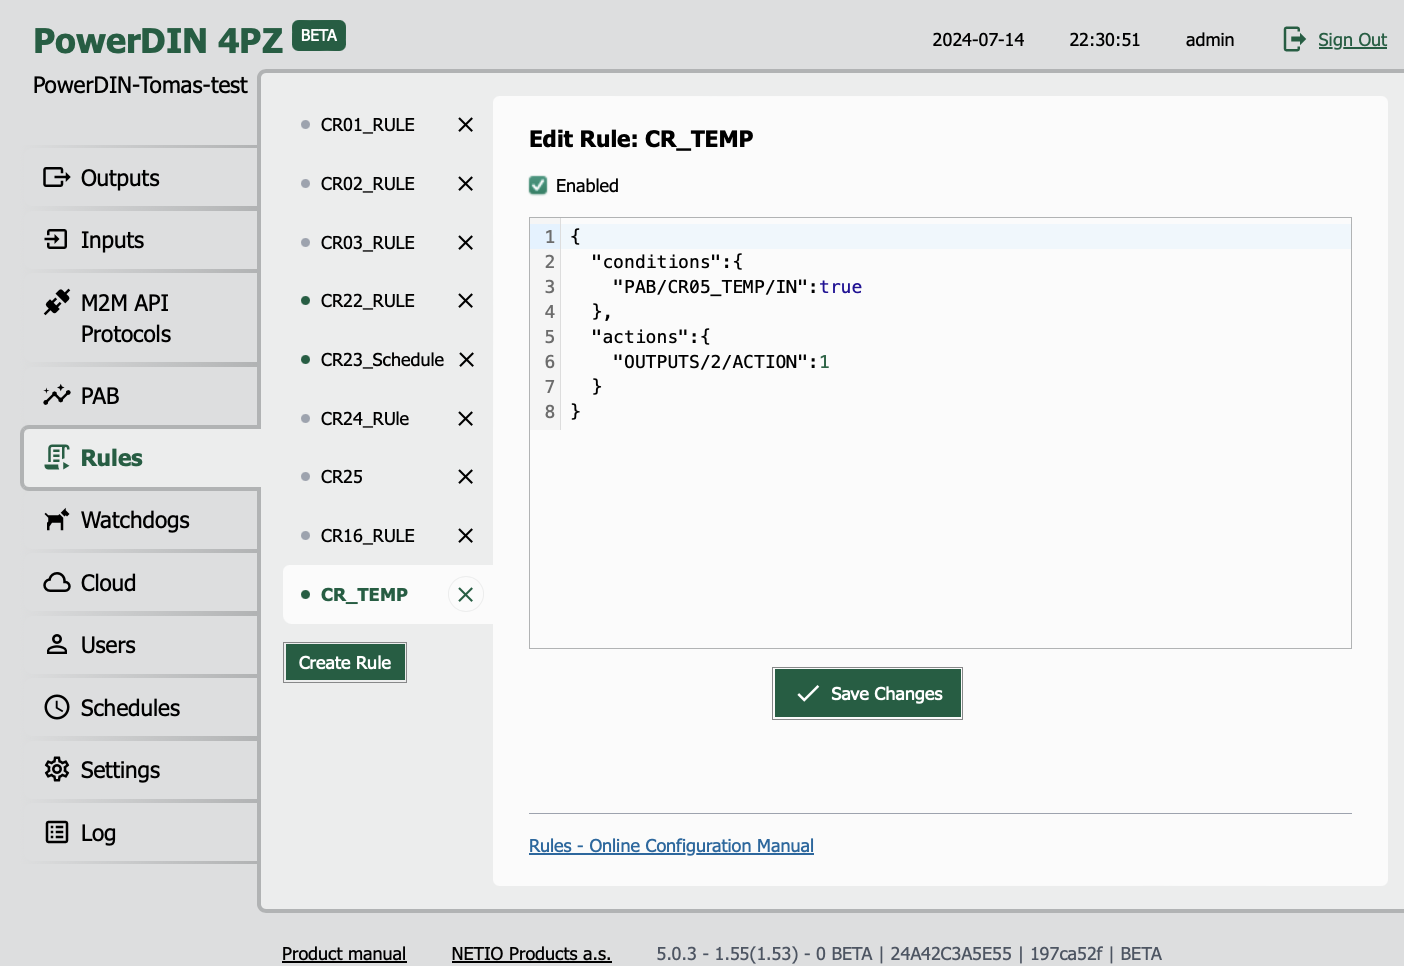Click the "conditions" line in the editor
Viewport: 1404px width, 966px height.
tap(667, 262)
